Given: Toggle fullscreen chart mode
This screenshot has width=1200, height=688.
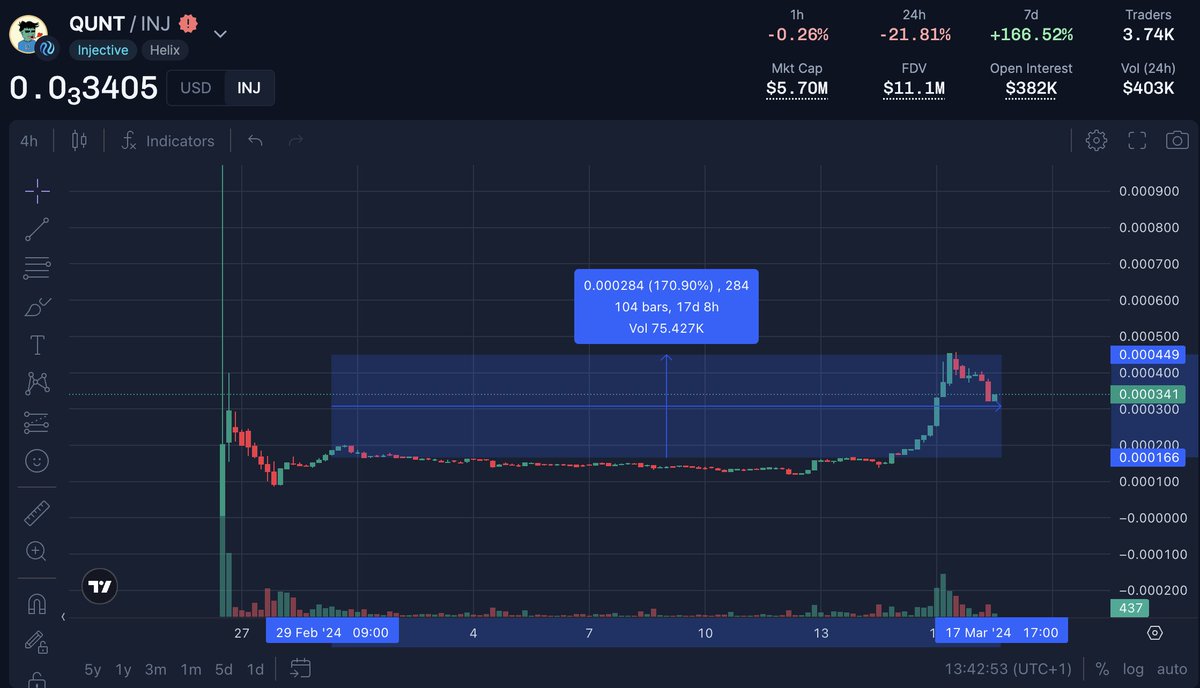Looking at the screenshot, I should (x=1137, y=140).
